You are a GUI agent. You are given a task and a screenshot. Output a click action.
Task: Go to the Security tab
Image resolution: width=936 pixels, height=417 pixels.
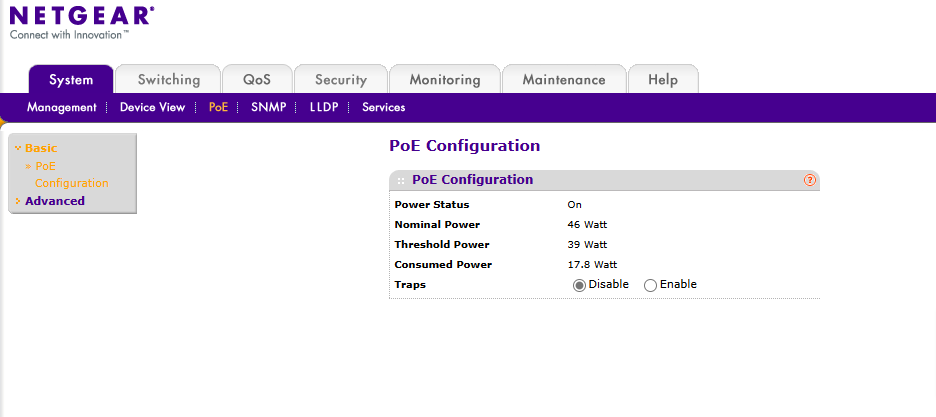click(x=340, y=80)
